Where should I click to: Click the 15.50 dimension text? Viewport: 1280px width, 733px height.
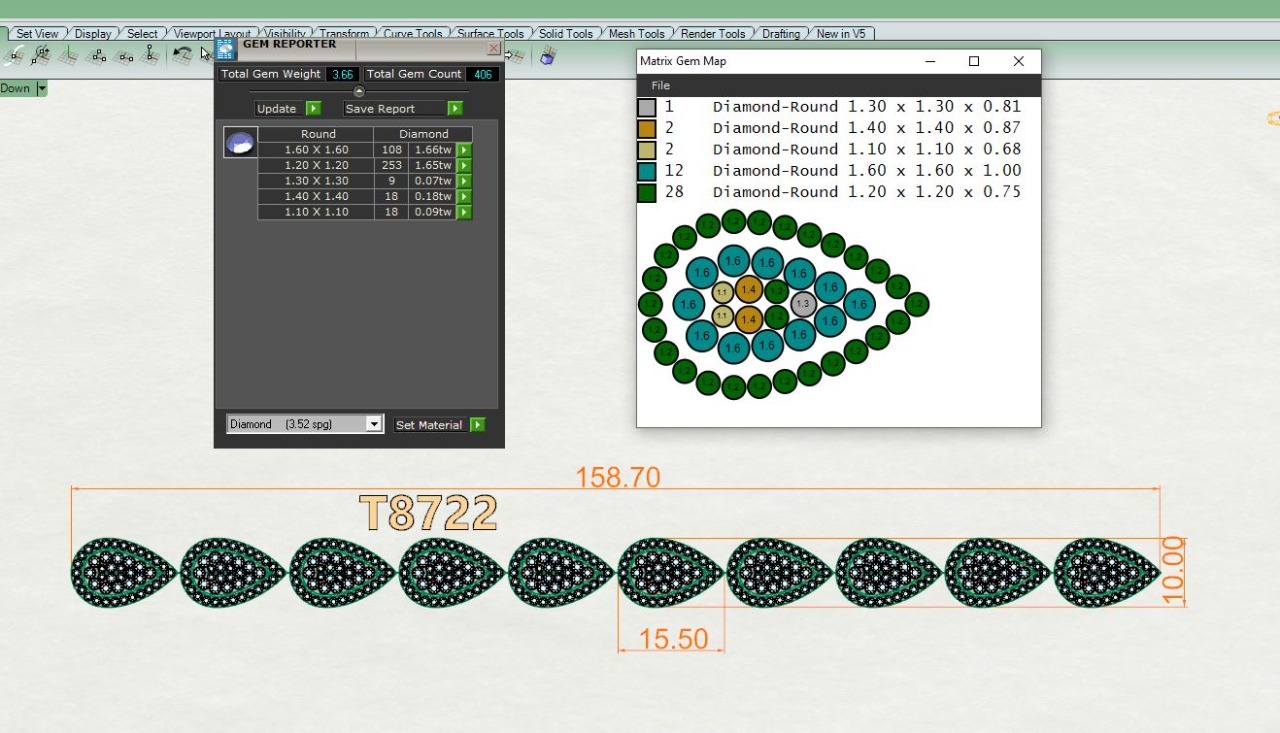click(x=673, y=638)
